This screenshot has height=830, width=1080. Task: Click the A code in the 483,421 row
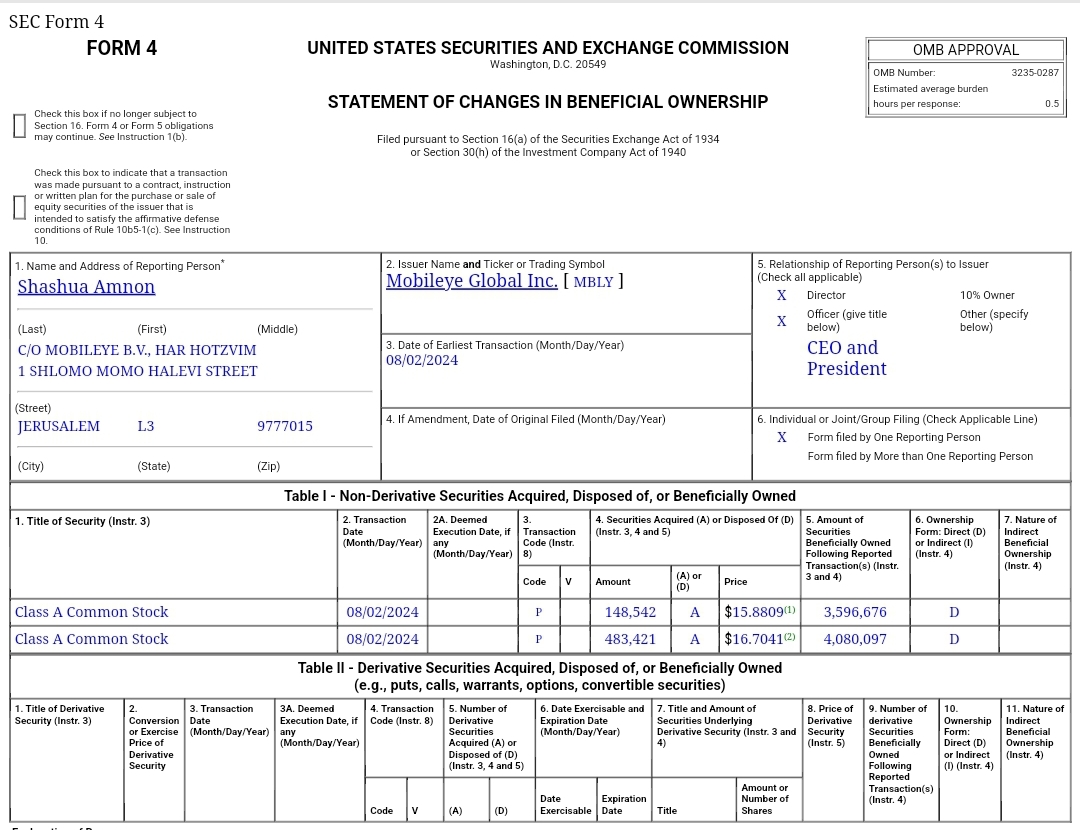pyautogui.click(x=695, y=639)
